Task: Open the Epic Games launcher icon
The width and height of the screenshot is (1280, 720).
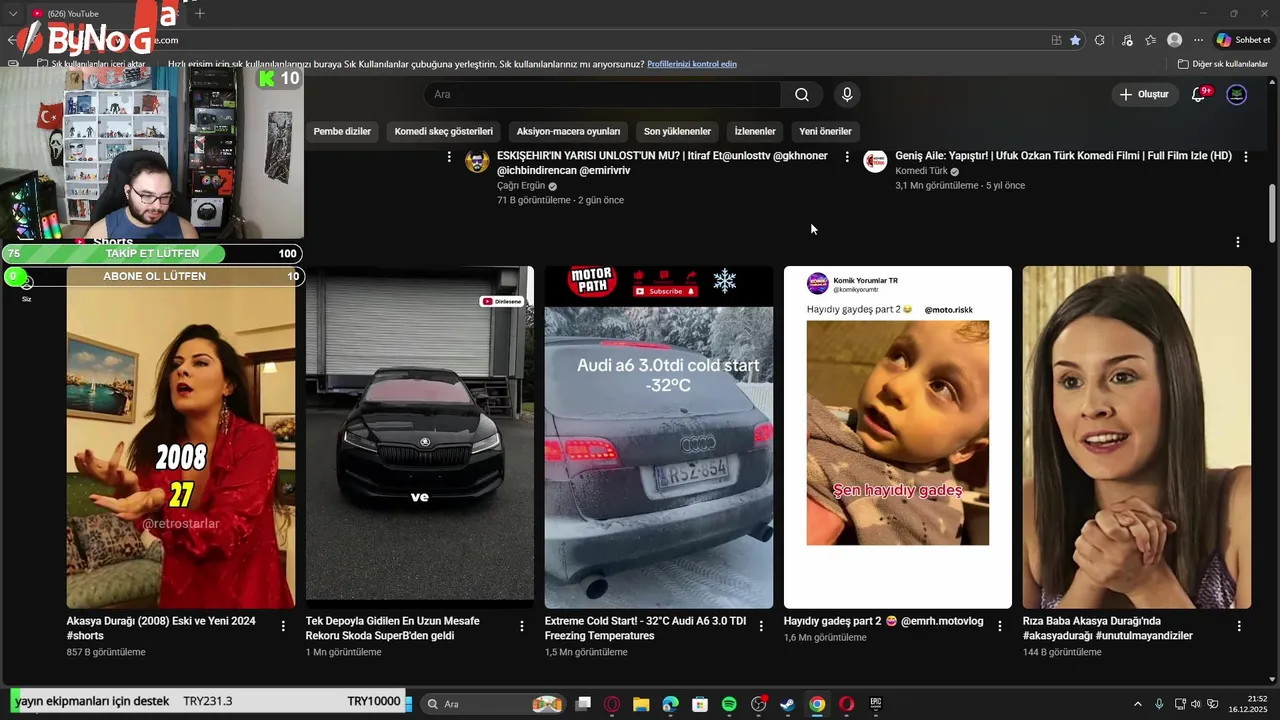Action: 876,704
